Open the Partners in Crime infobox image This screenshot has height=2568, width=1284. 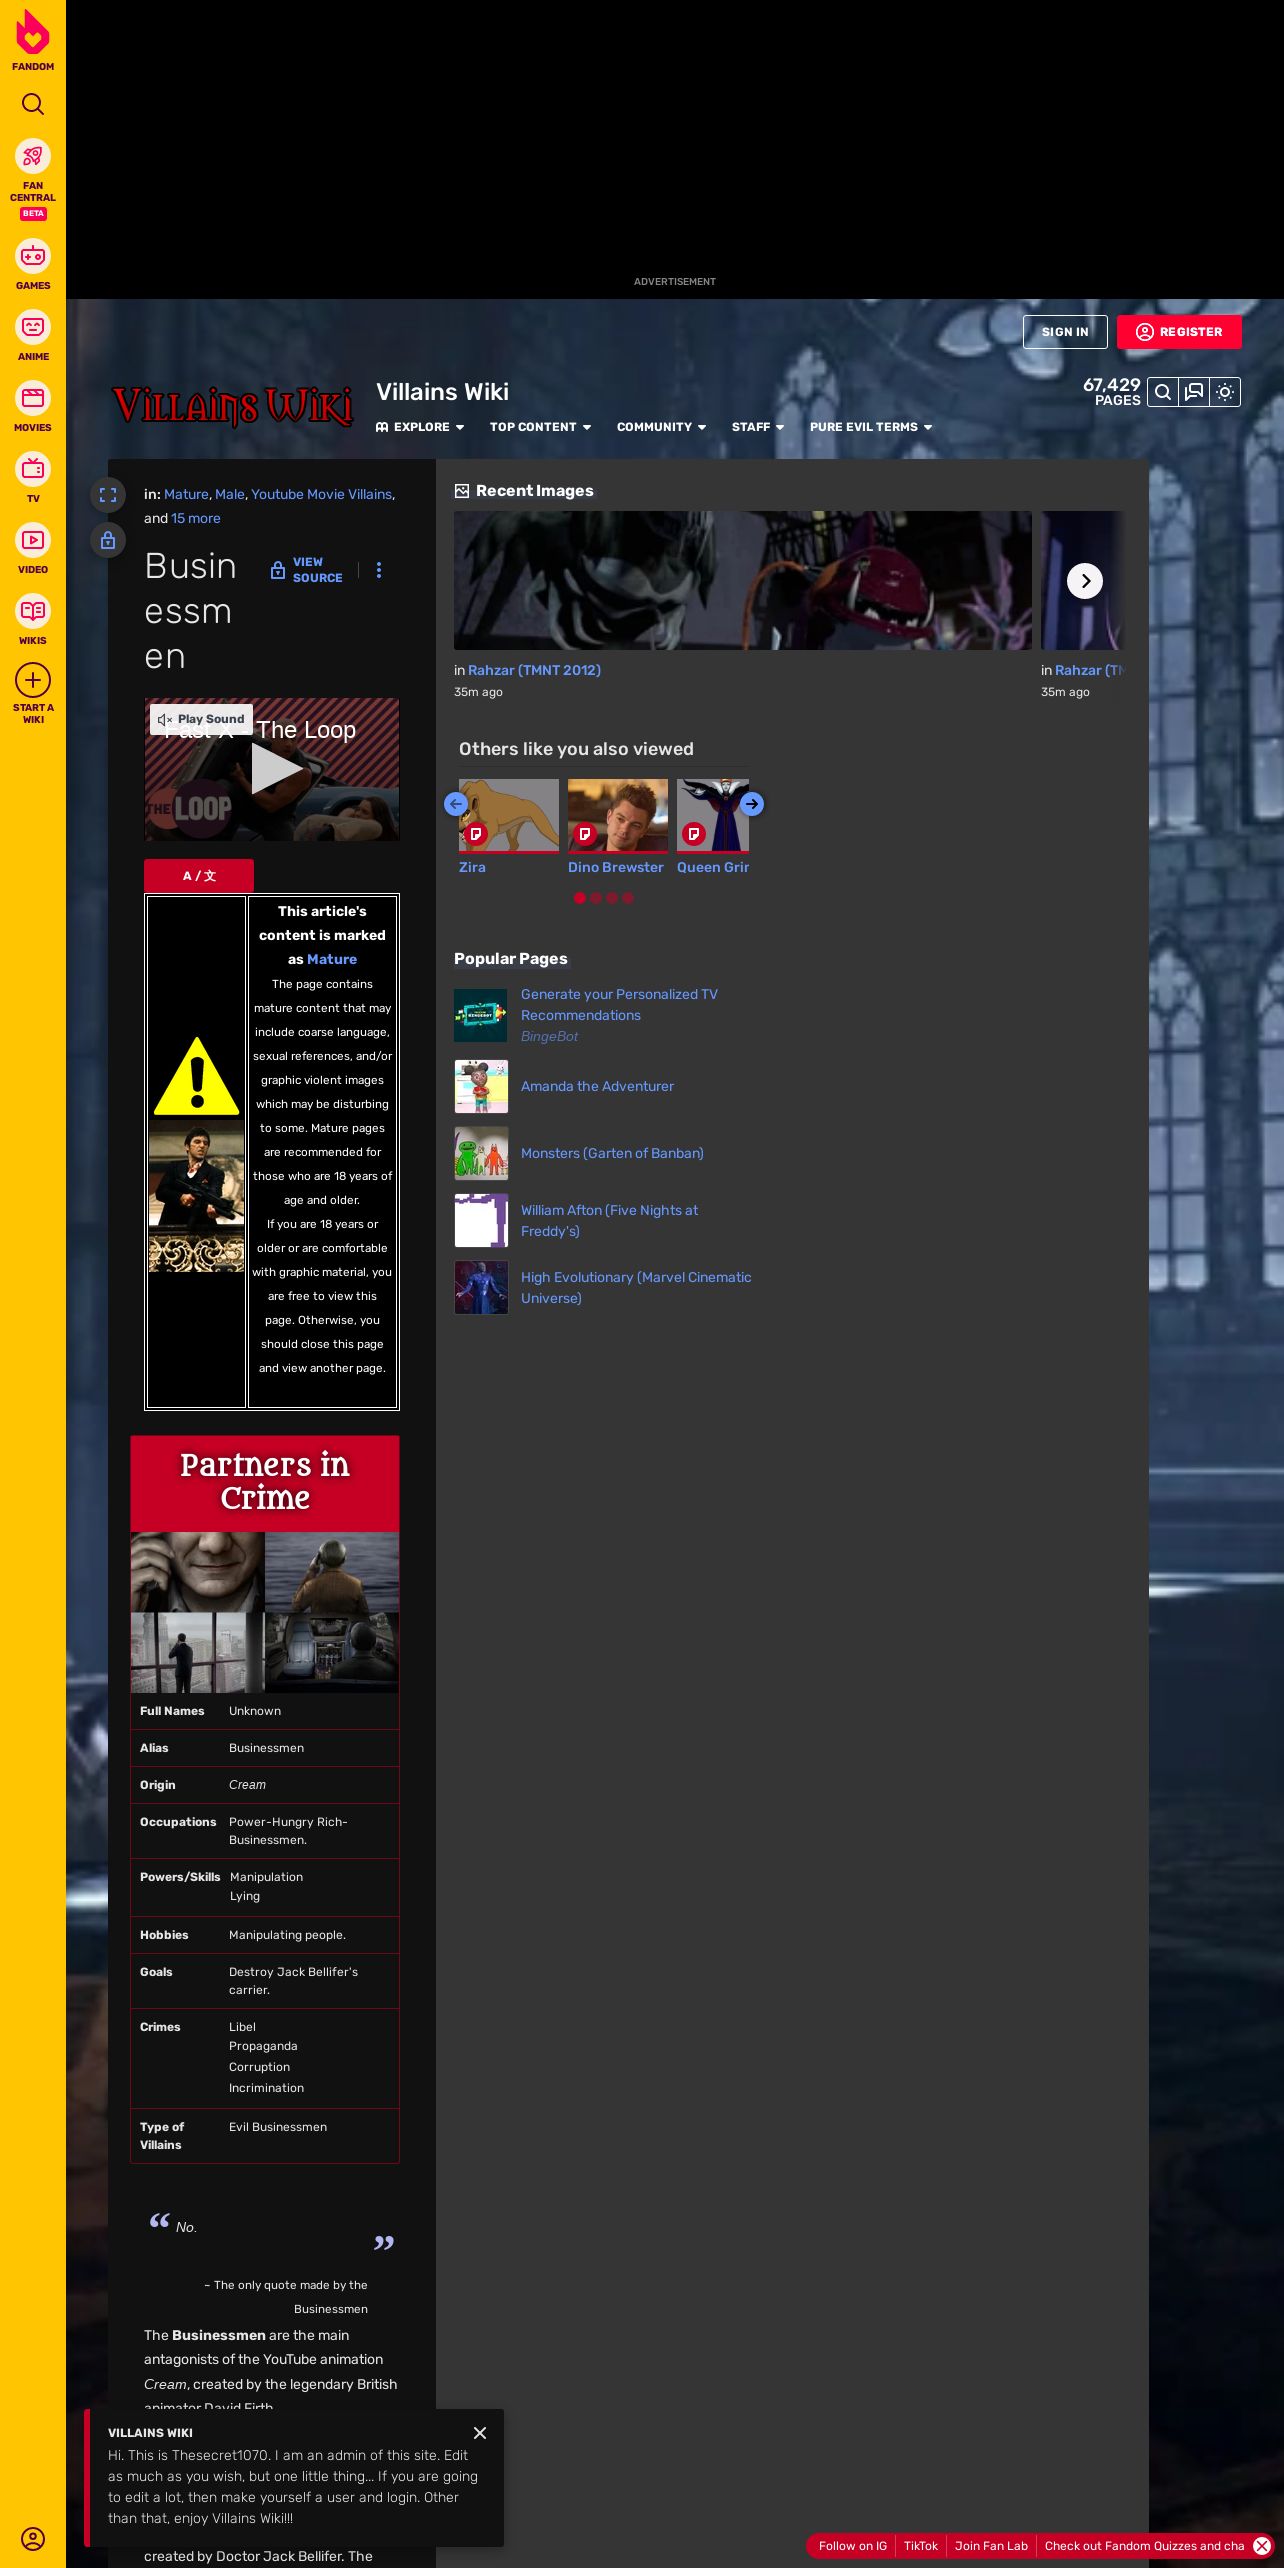[x=265, y=1612]
